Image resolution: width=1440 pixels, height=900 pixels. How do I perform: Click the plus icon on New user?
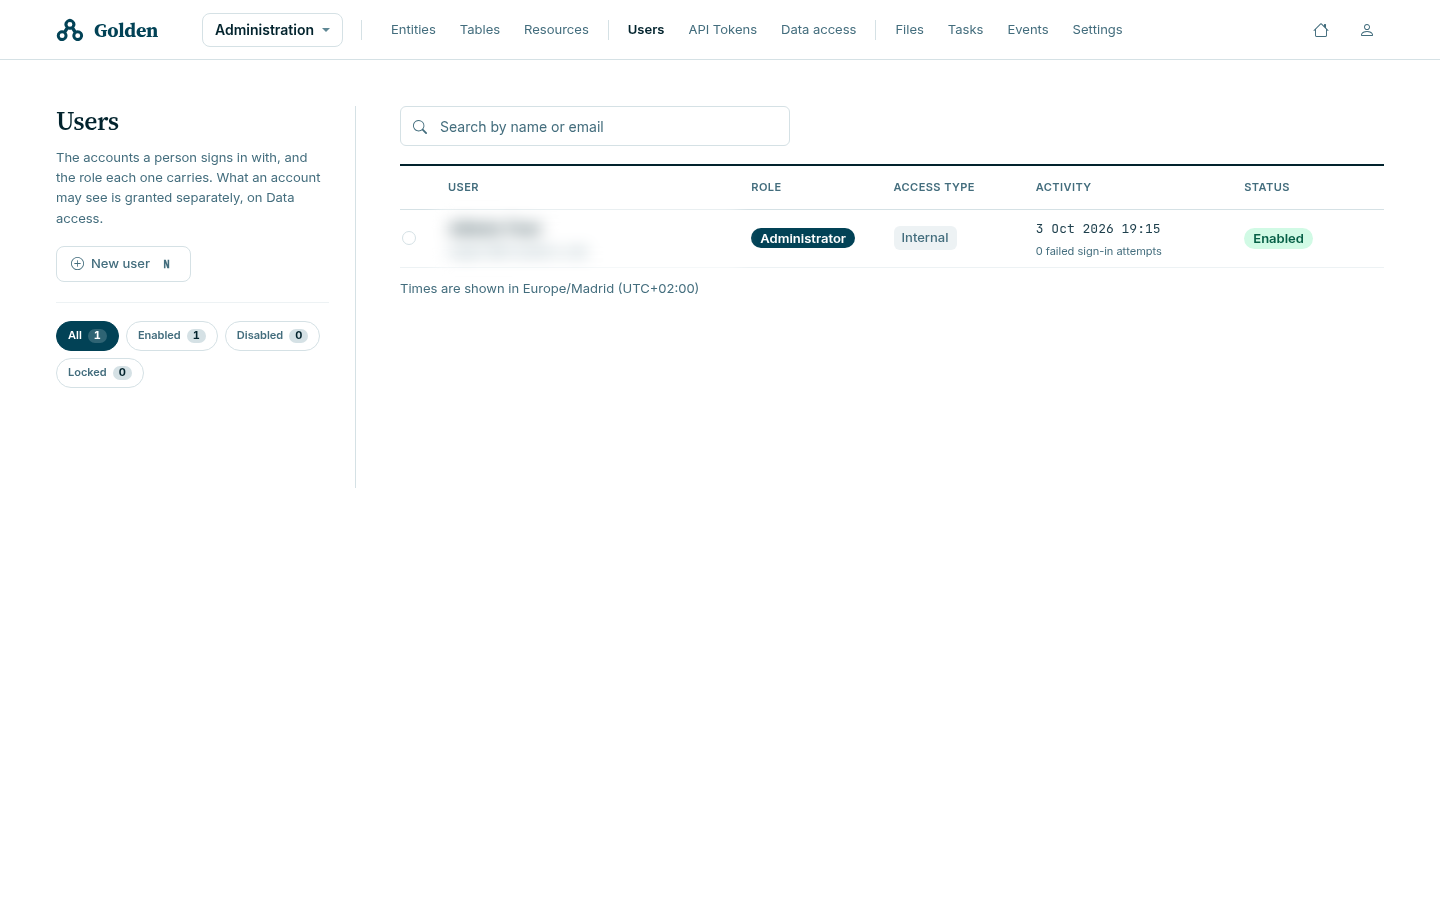(x=77, y=264)
